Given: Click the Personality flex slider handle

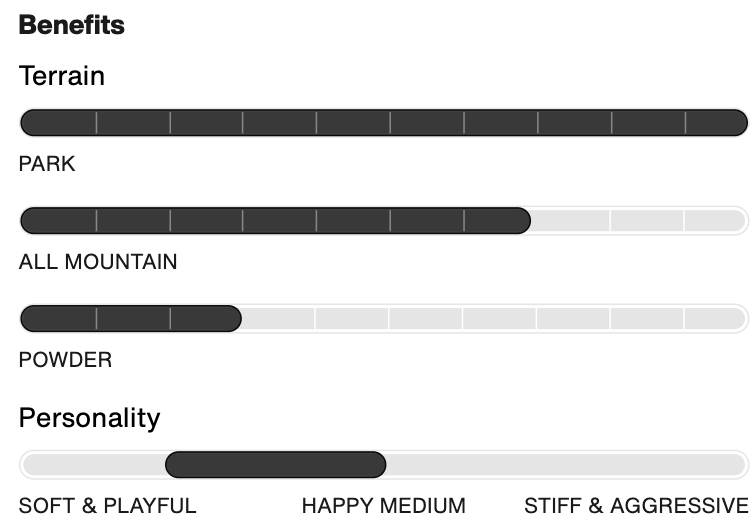Looking at the screenshot, I should pos(276,464).
